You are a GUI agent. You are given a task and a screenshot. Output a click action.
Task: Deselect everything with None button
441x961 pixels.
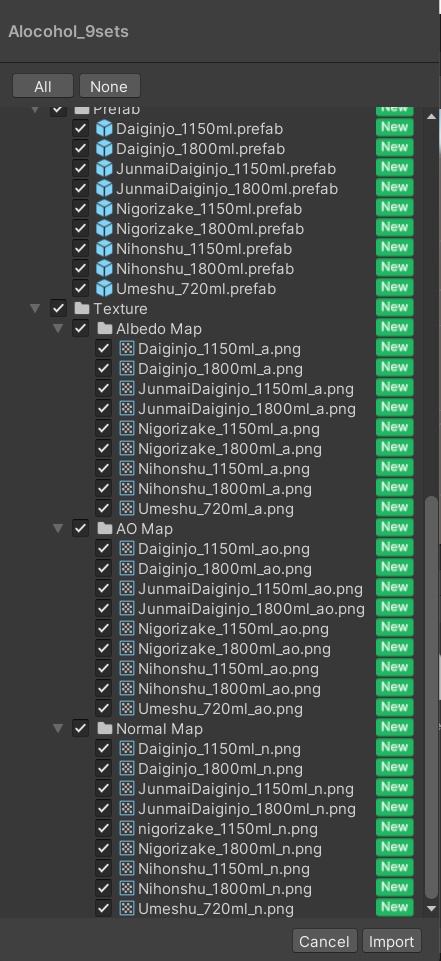(109, 86)
